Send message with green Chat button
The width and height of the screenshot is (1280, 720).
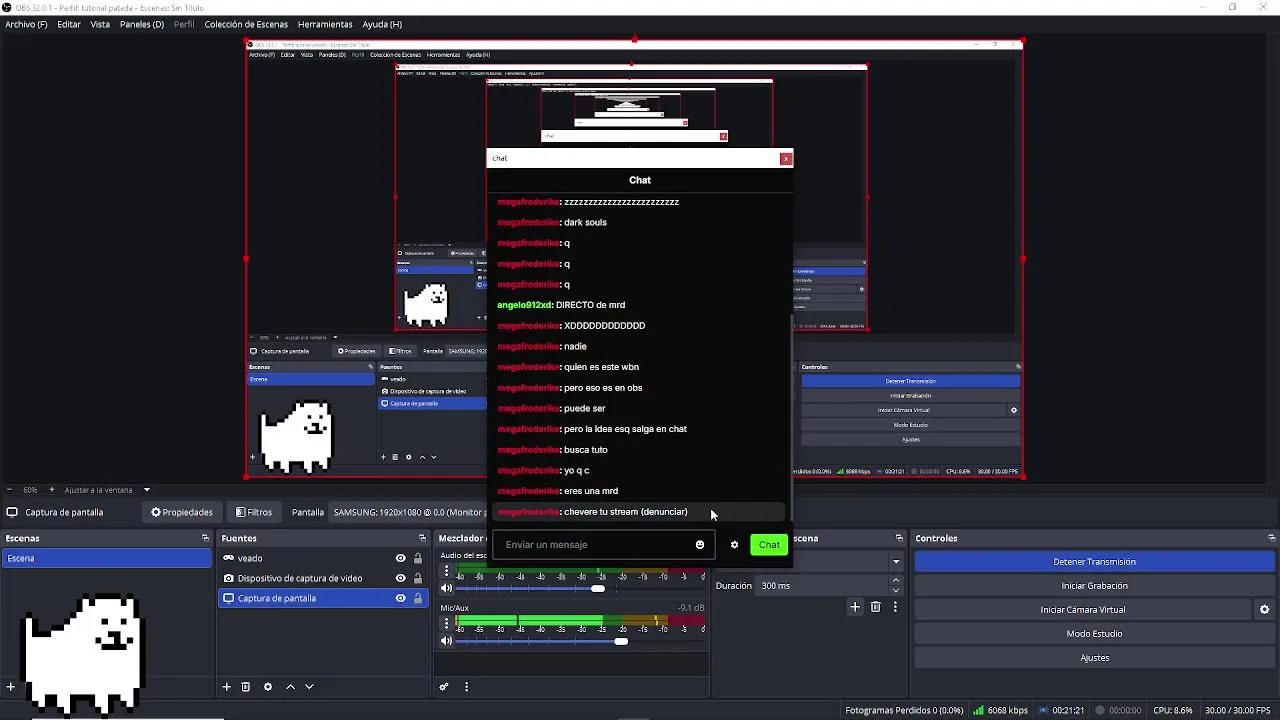point(769,545)
